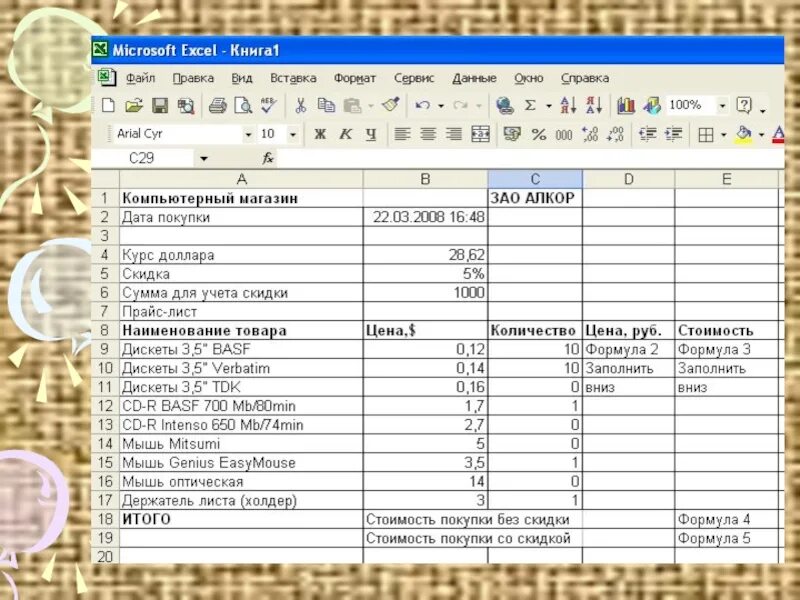Open the Данные menu
This screenshot has height=600, width=800.
[474, 78]
